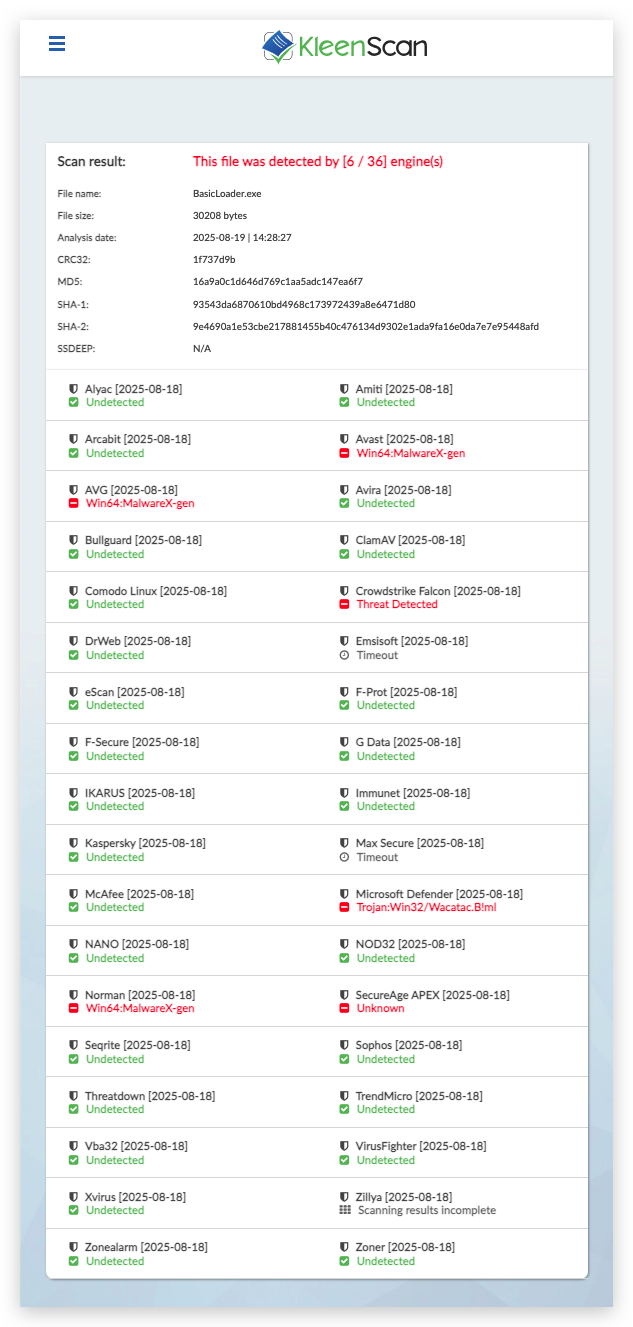The width and height of the screenshot is (633, 1327).
Task: Select the SHA-2 hash value
Action: (x=366, y=326)
